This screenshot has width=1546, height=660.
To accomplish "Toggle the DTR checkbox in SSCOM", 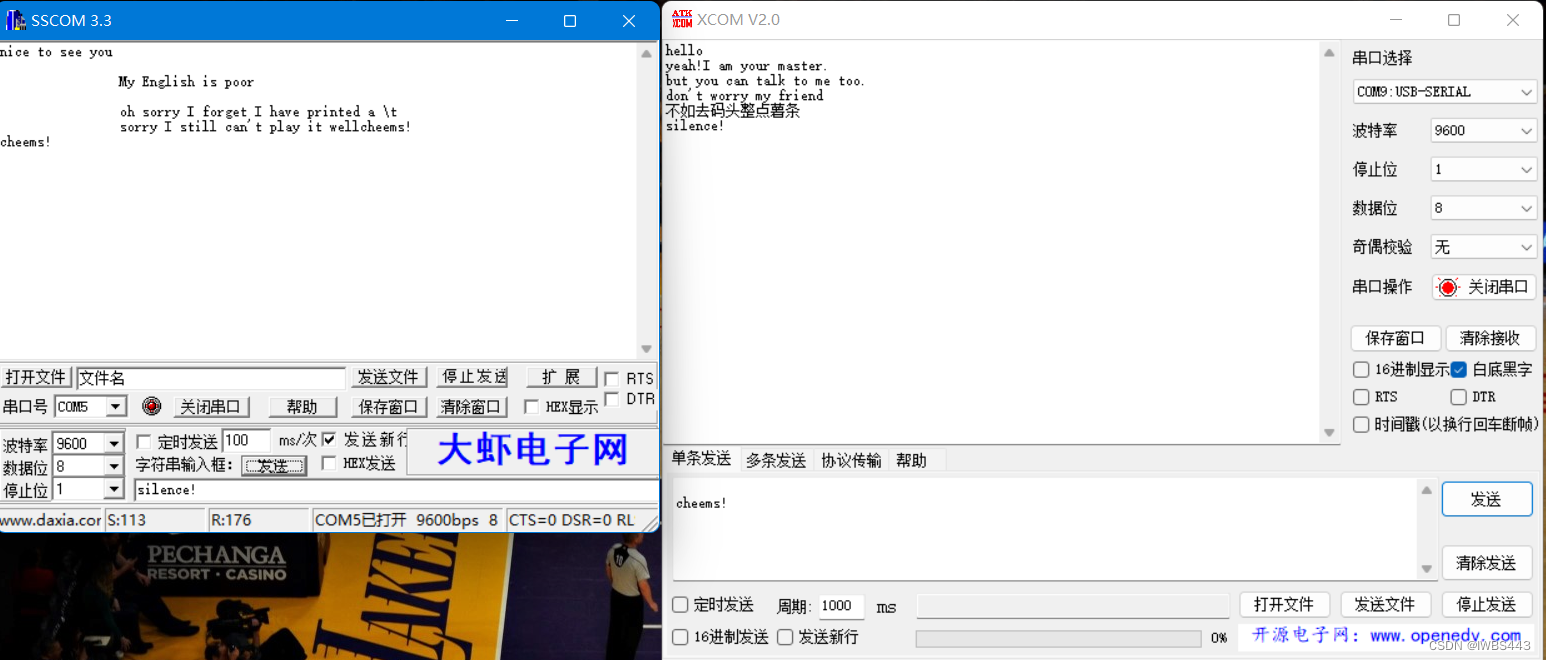I will [611, 399].
